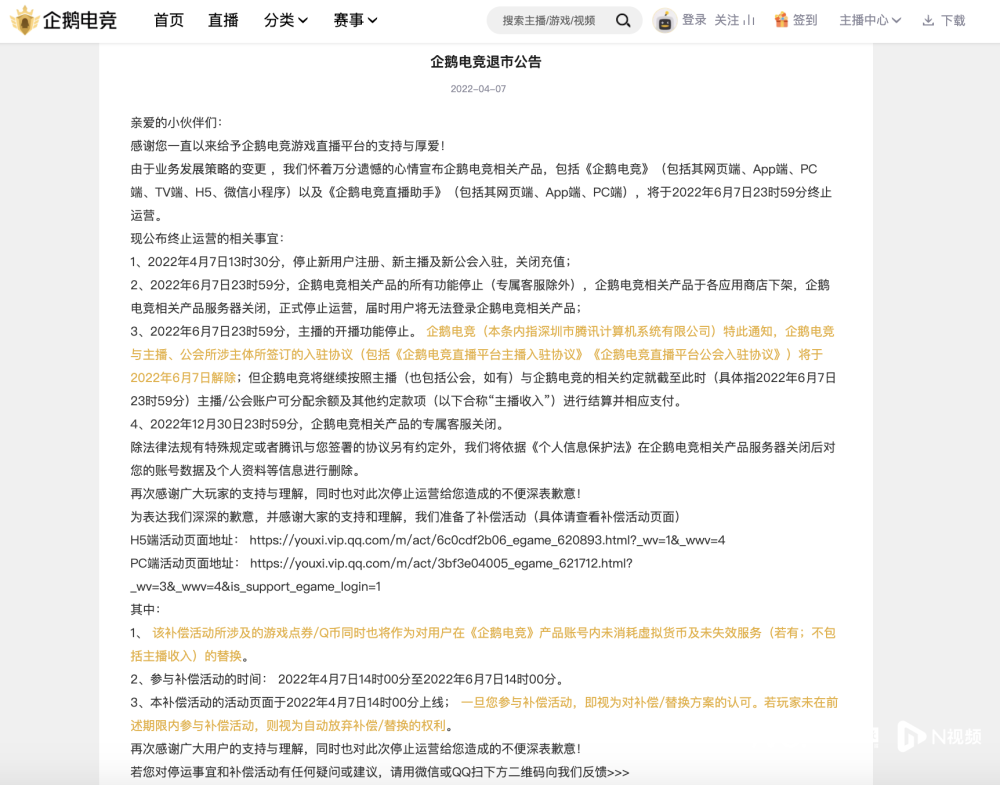Open the 主播中心 dropdown menu

tap(870, 20)
